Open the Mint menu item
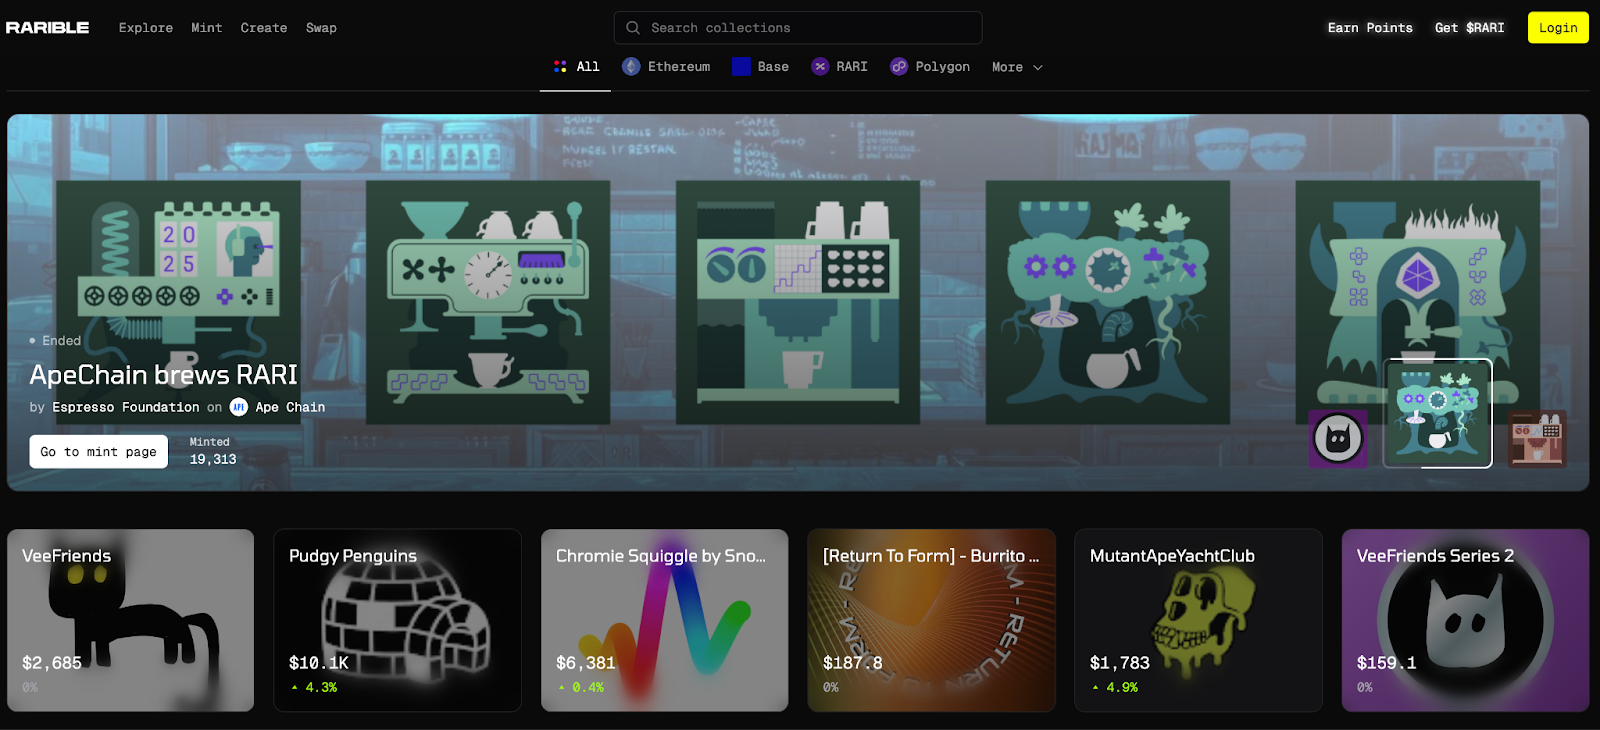Viewport: 1600px width, 730px height. [x=207, y=28]
